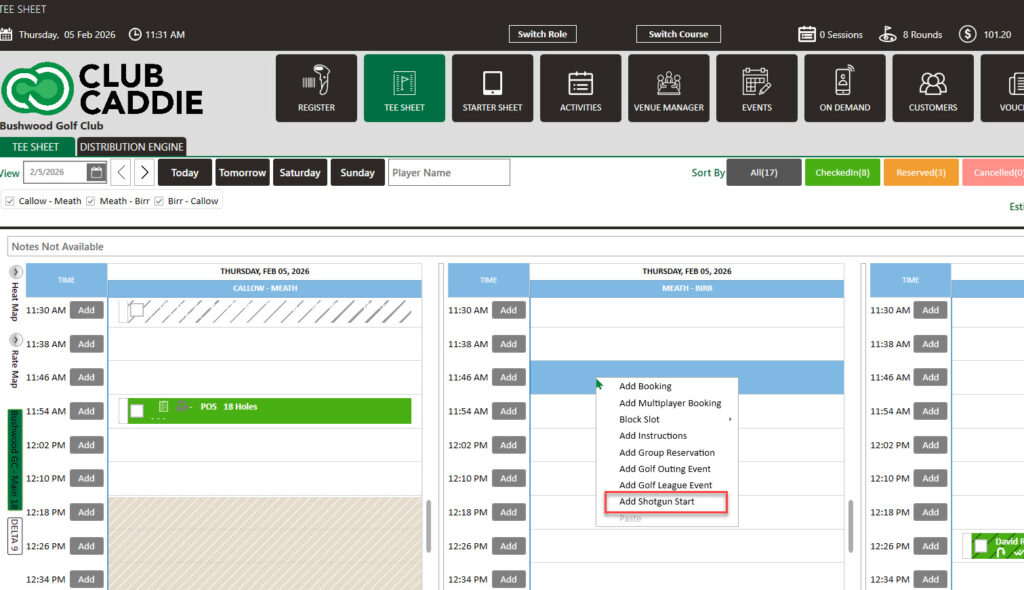Image resolution: width=1024 pixels, height=590 pixels.
Task: Open the Events module
Action: [756, 88]
